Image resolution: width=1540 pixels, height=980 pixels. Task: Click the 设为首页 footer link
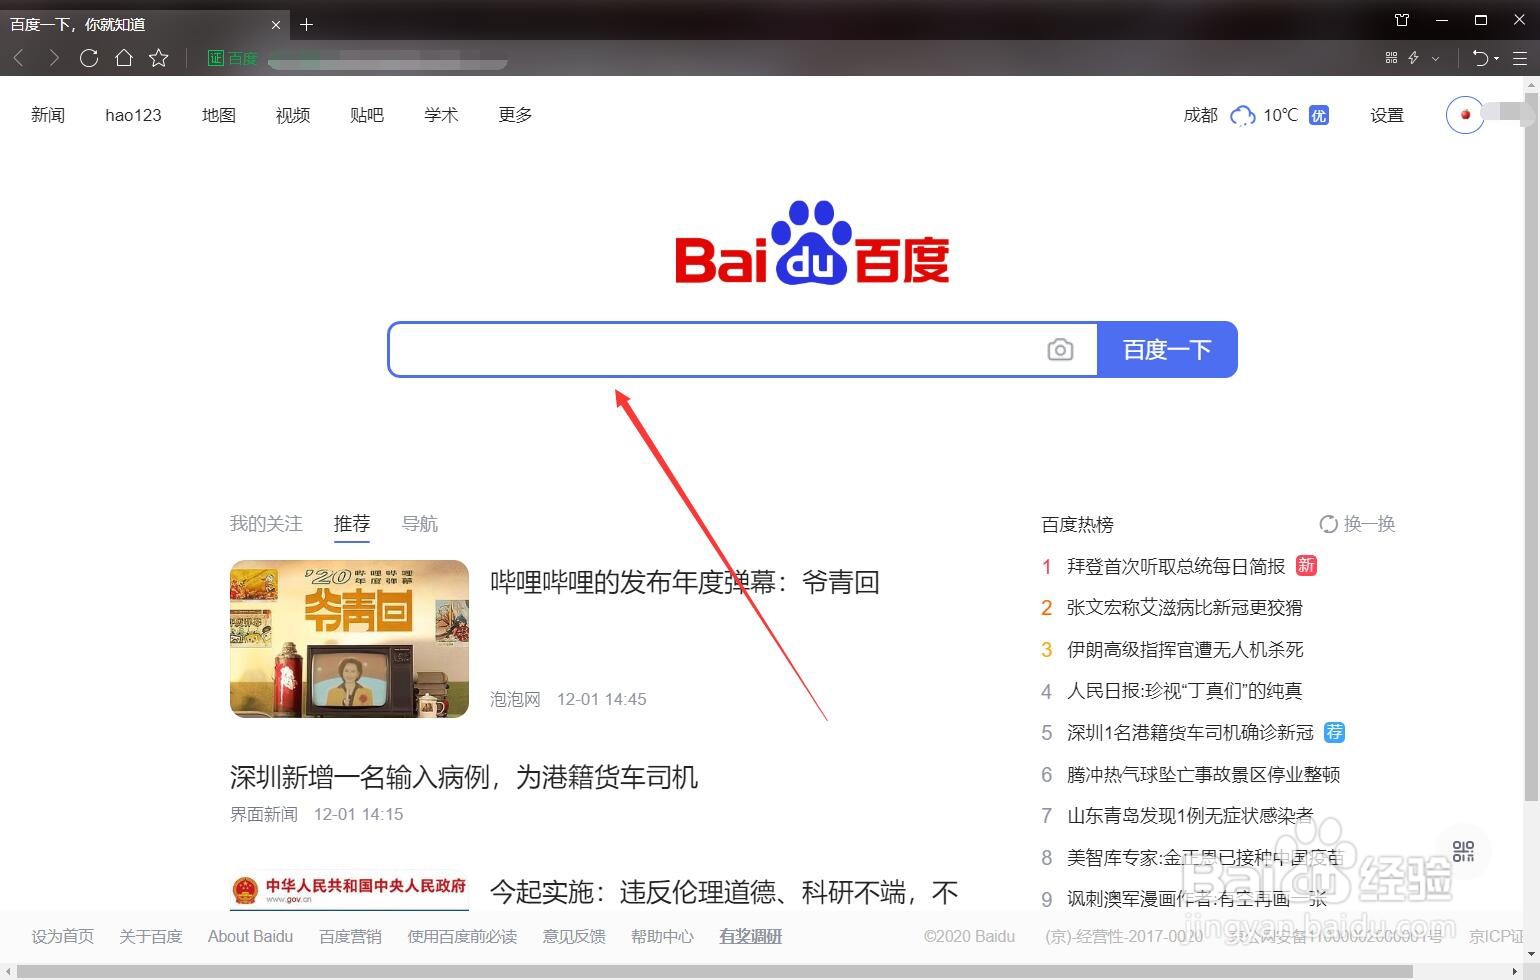point(62,936)
